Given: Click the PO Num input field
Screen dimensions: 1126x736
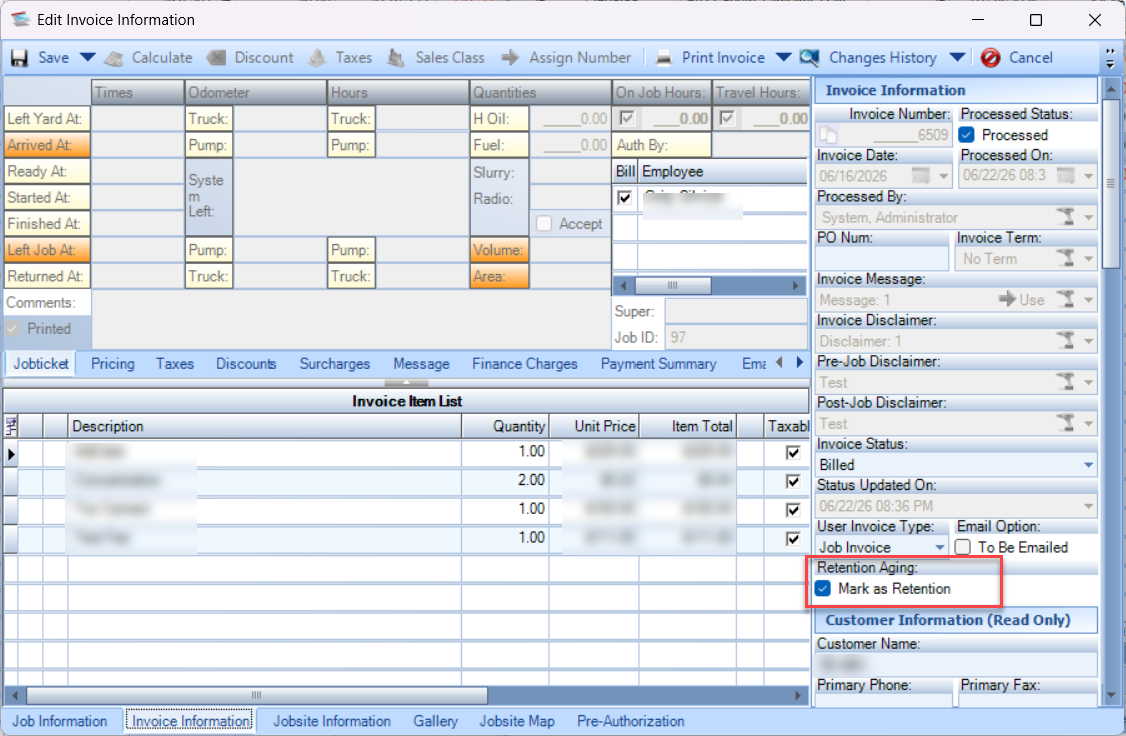Looking at the screenshot, I should (x=883, y=258).
